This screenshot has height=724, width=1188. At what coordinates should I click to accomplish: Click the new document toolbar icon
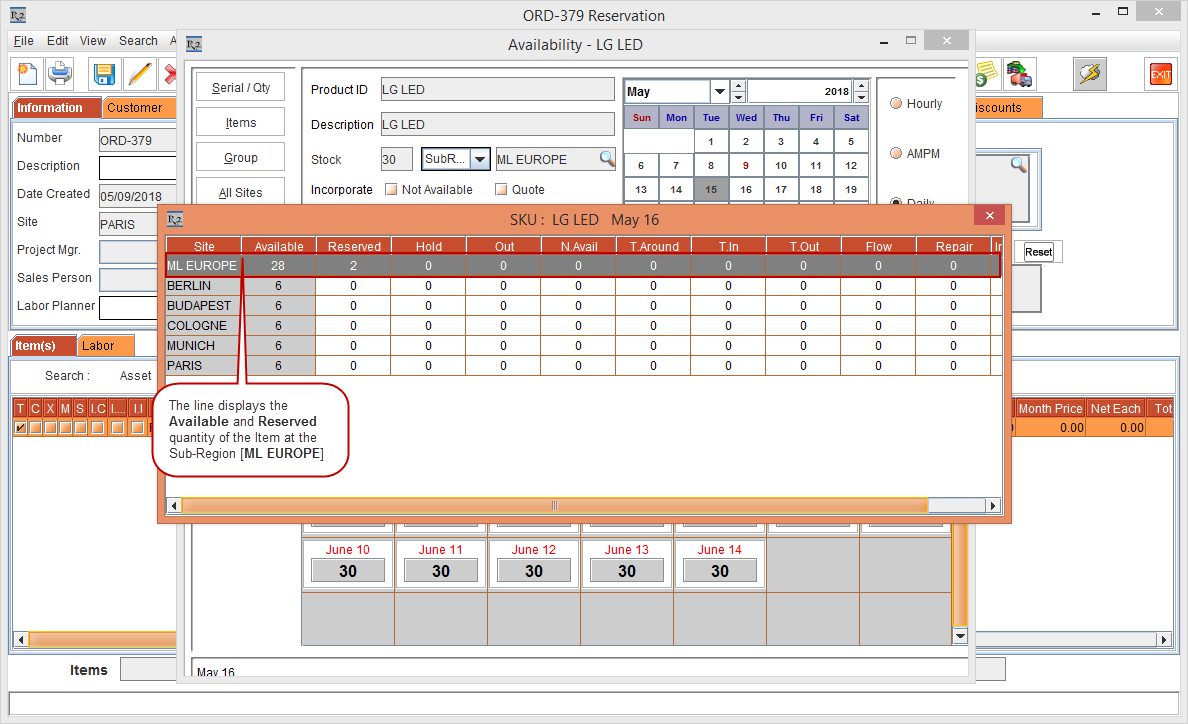(27, 73)
